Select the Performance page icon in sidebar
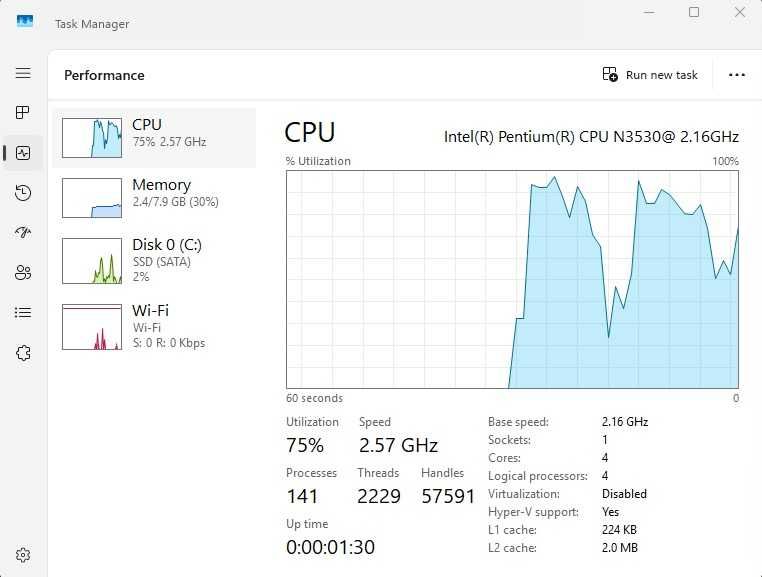The image size is (762, 577). point(23,153)
